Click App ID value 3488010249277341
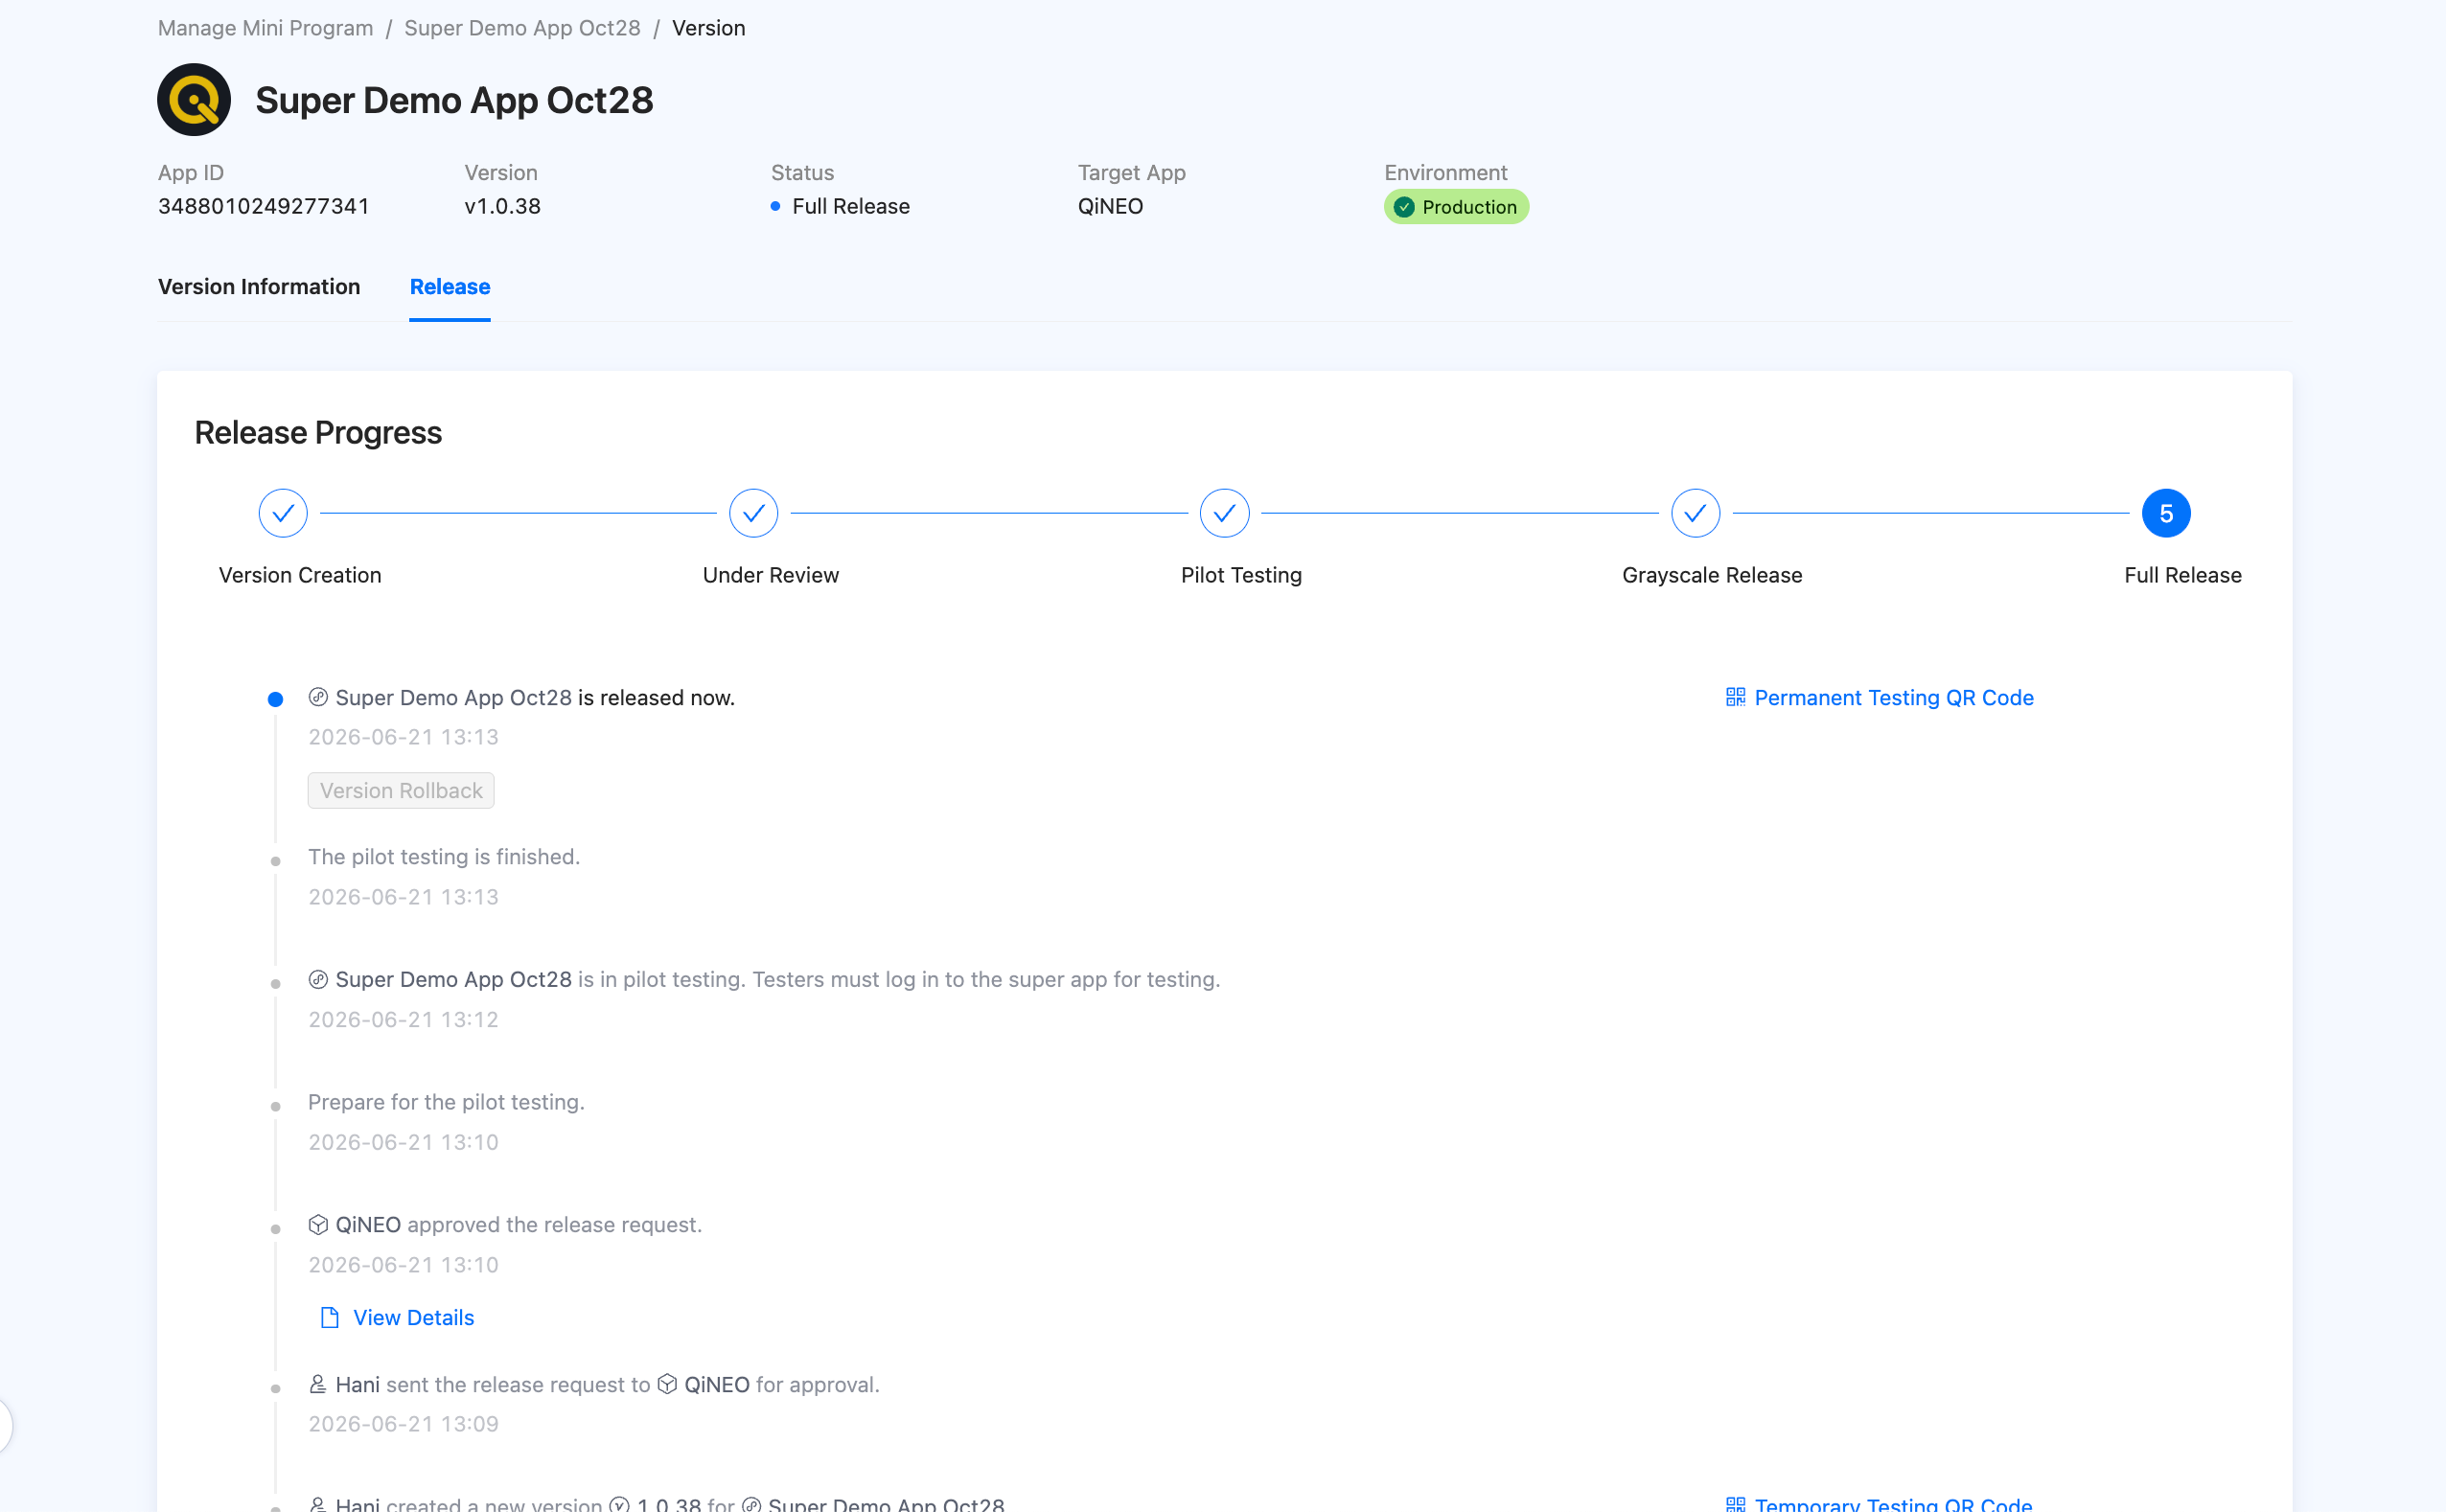Viewport: 2446px width, 1512px height. [264, 207]
